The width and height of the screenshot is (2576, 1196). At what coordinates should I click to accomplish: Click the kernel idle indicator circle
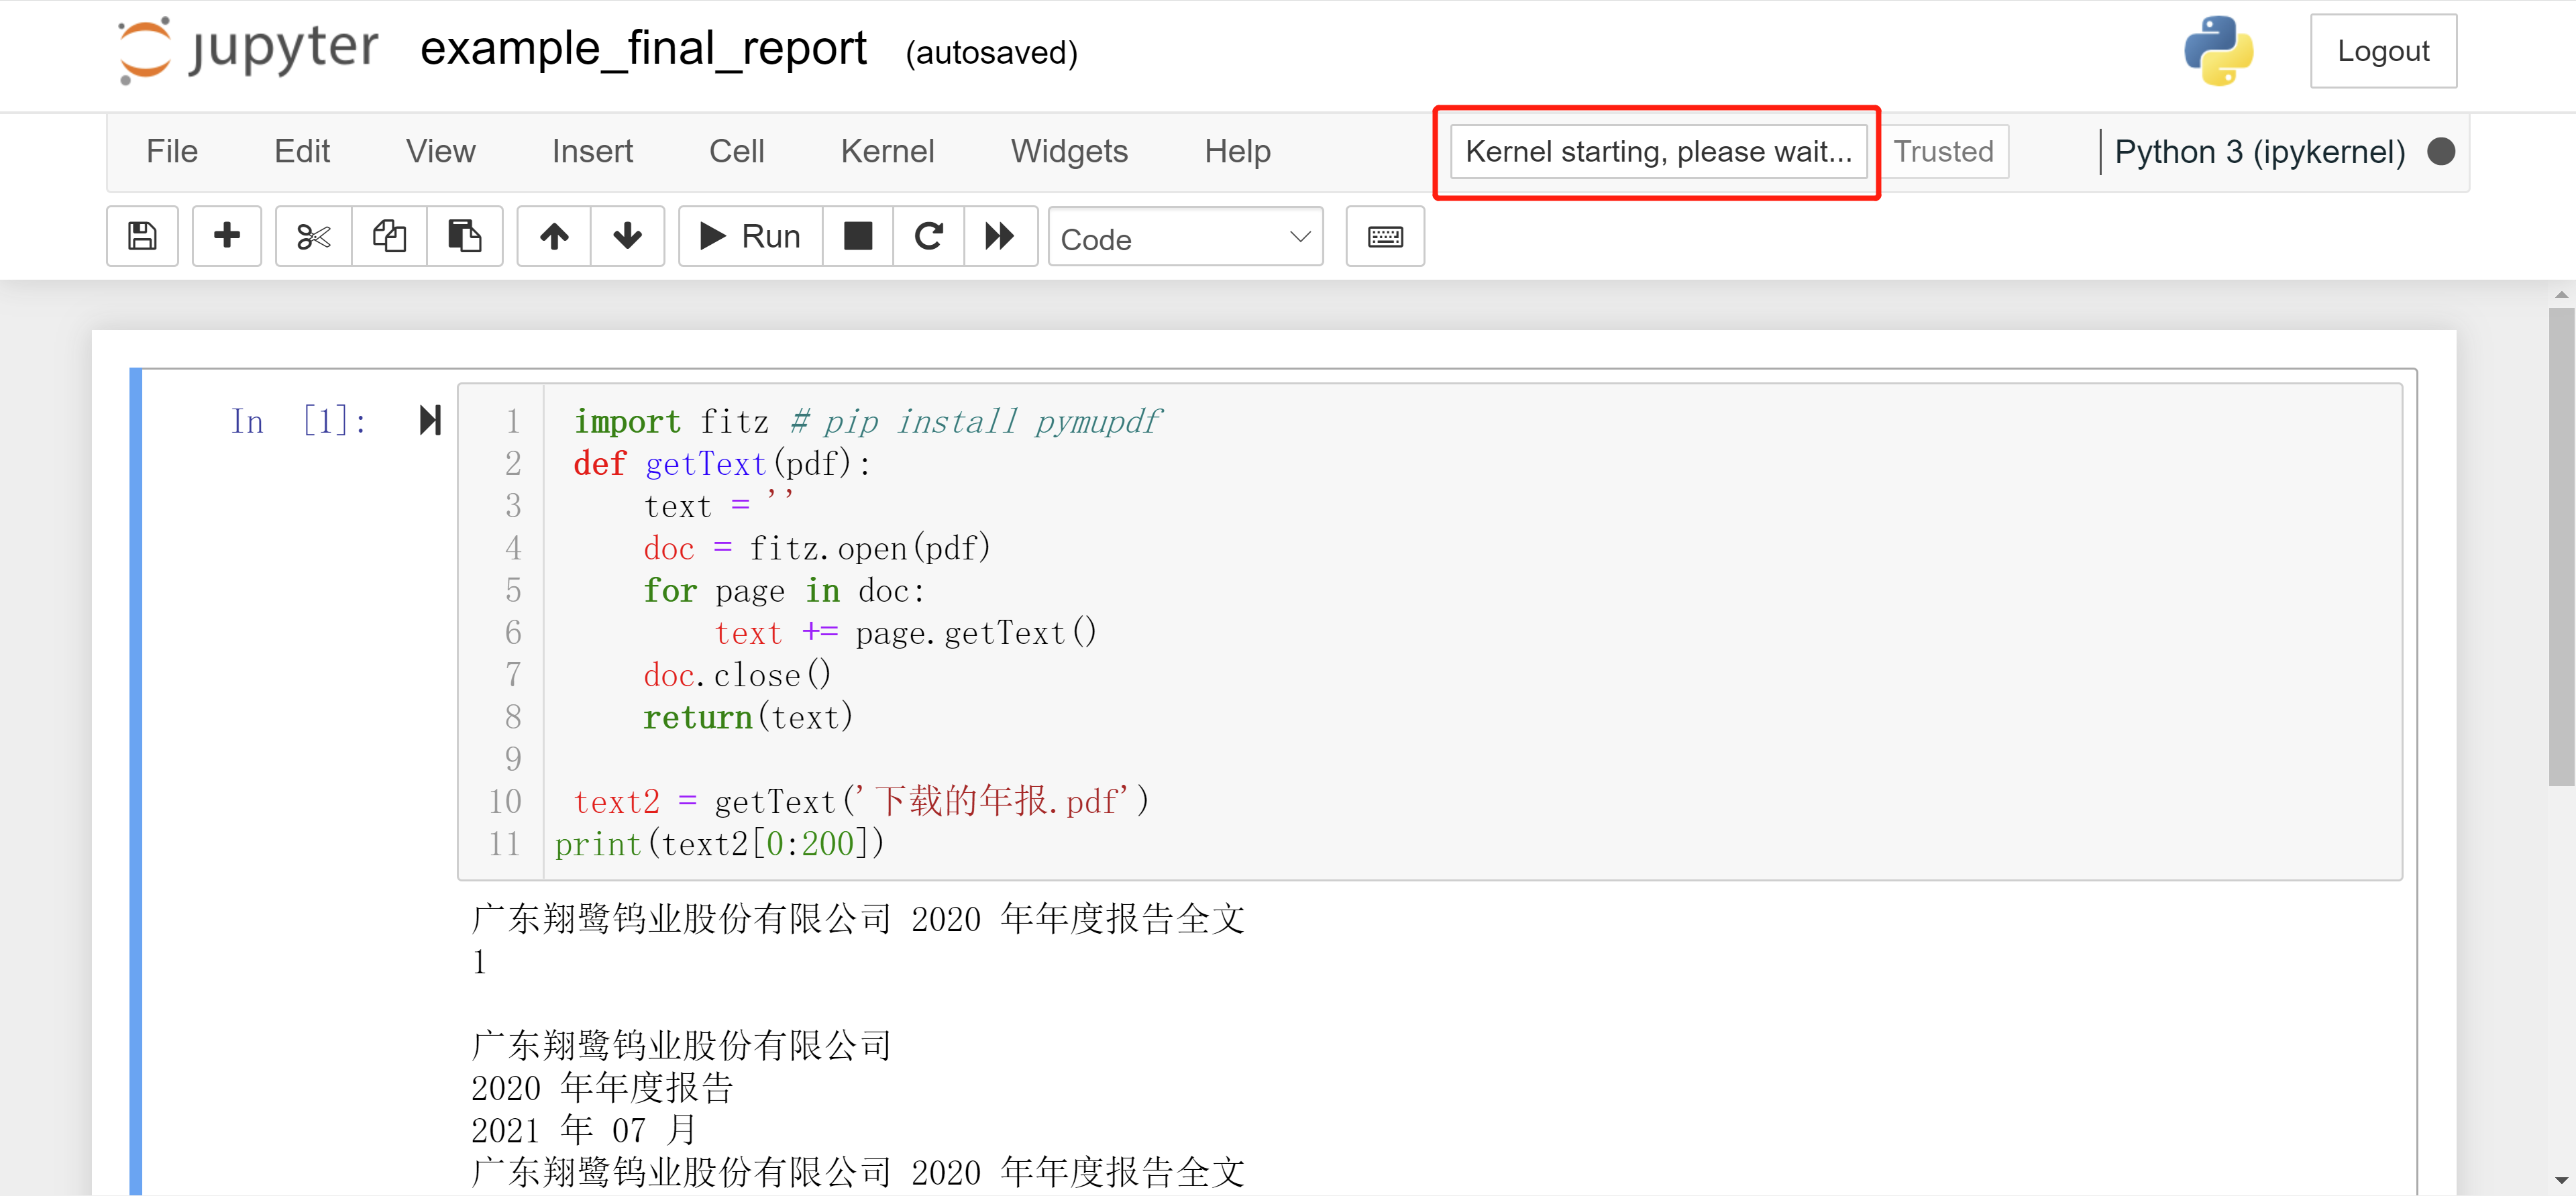pyautogui.click(x=2441, y=151)
